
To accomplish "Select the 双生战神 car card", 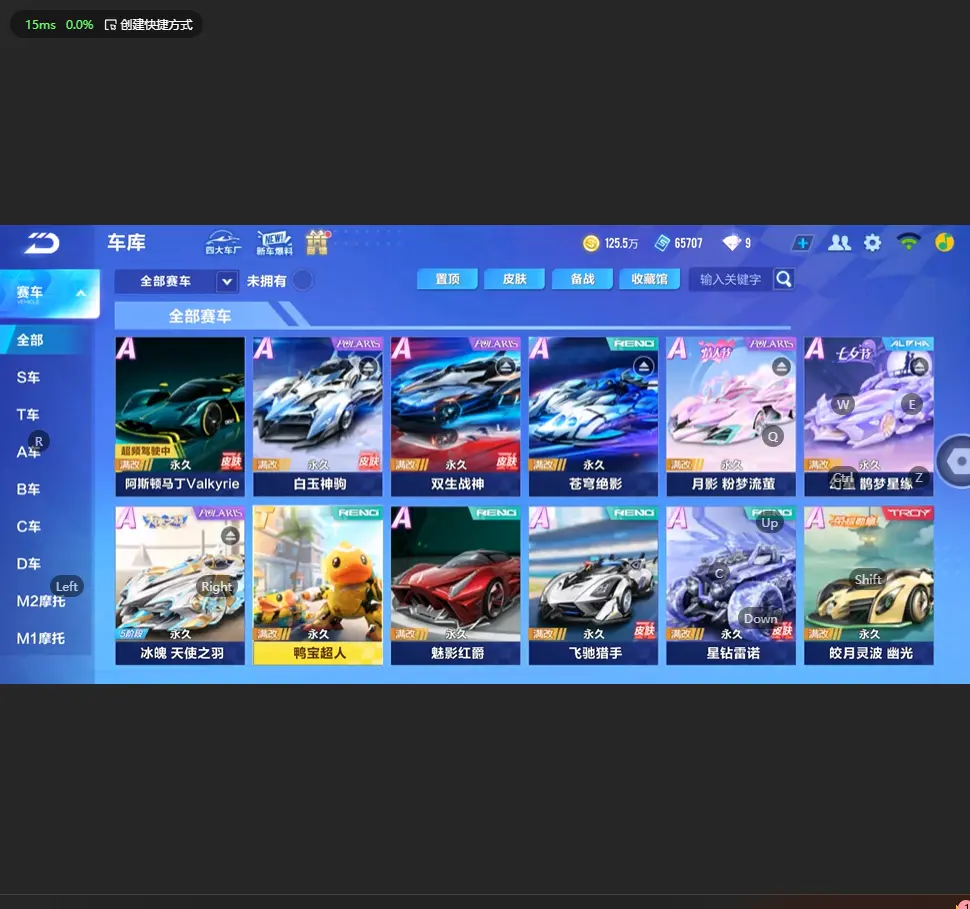I will [x=456, y=416].
